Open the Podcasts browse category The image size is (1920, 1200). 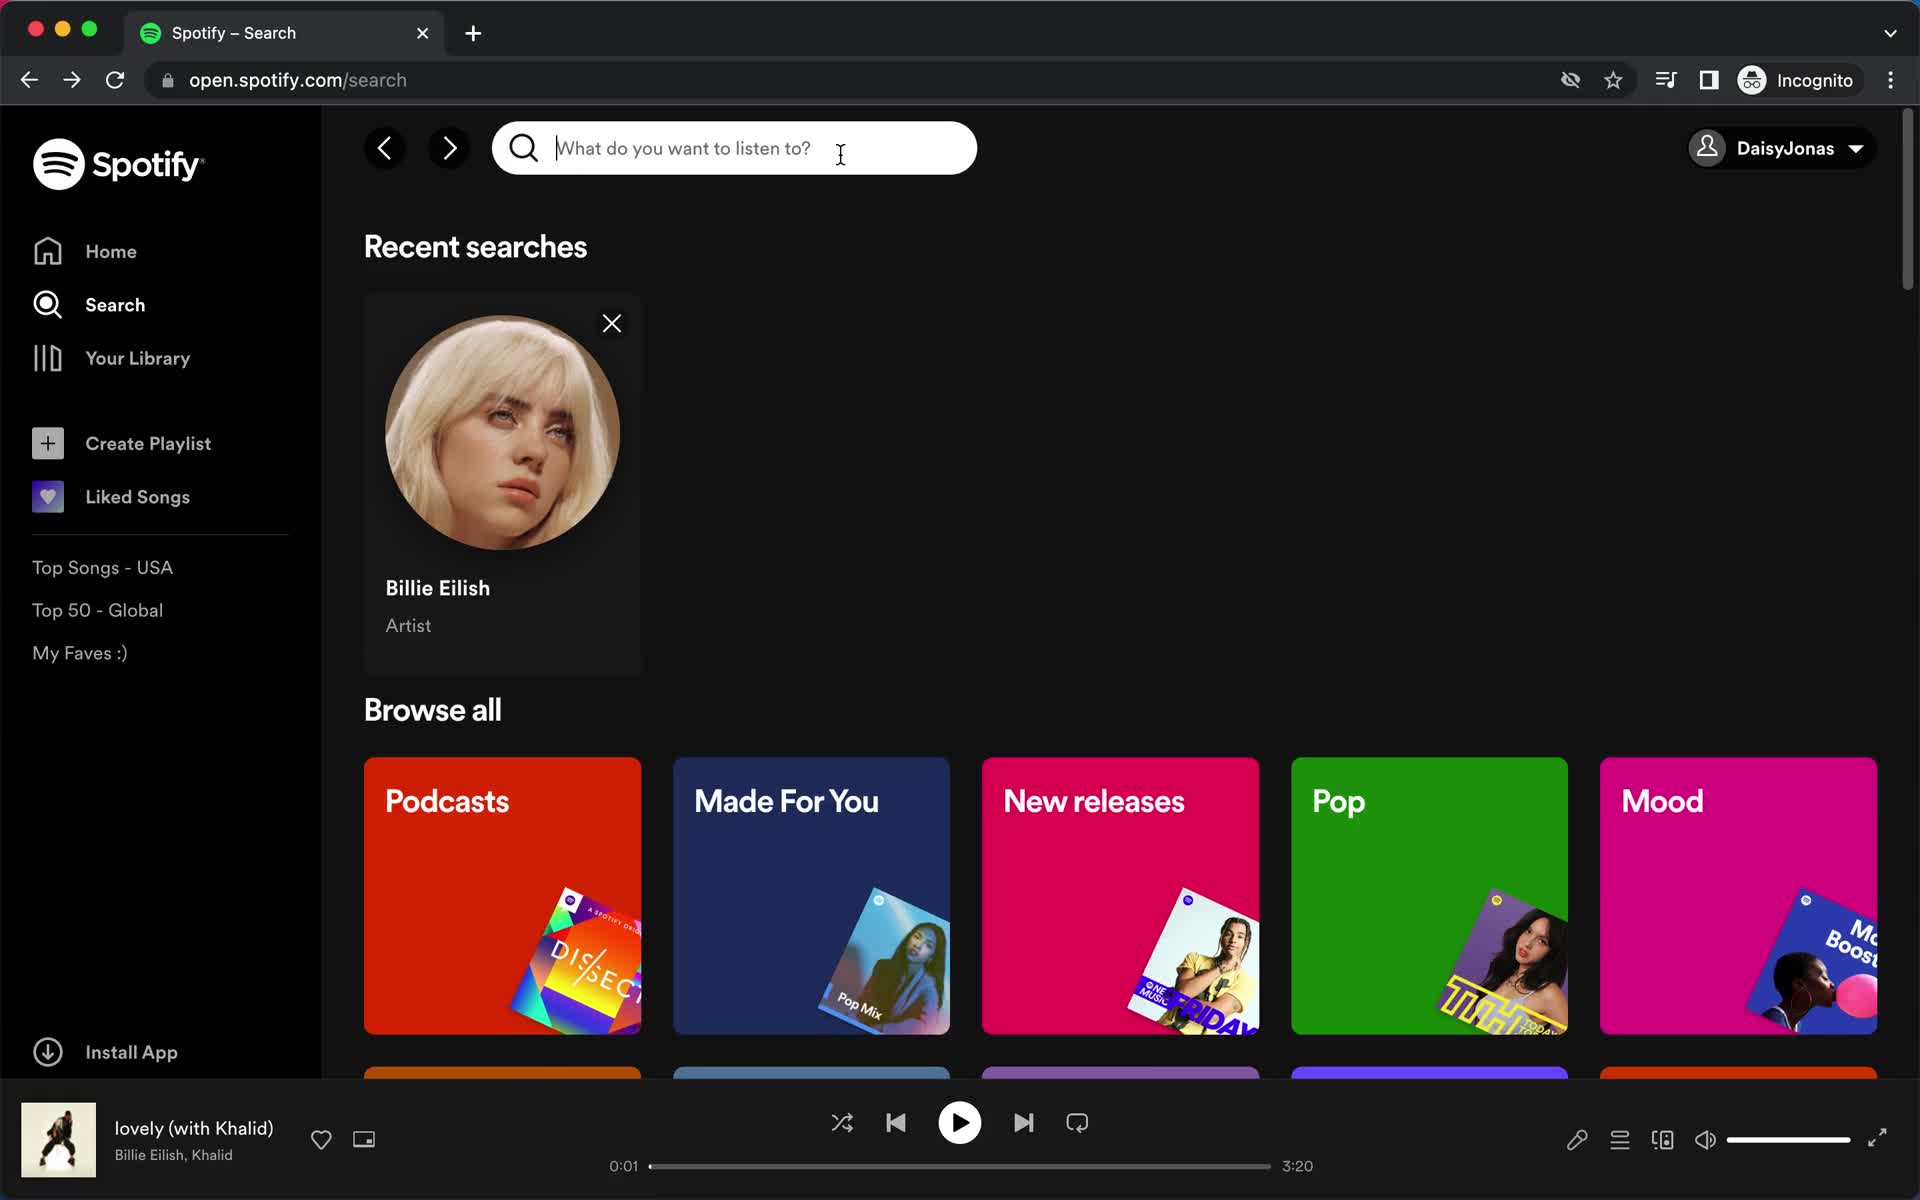coord(502,895)
